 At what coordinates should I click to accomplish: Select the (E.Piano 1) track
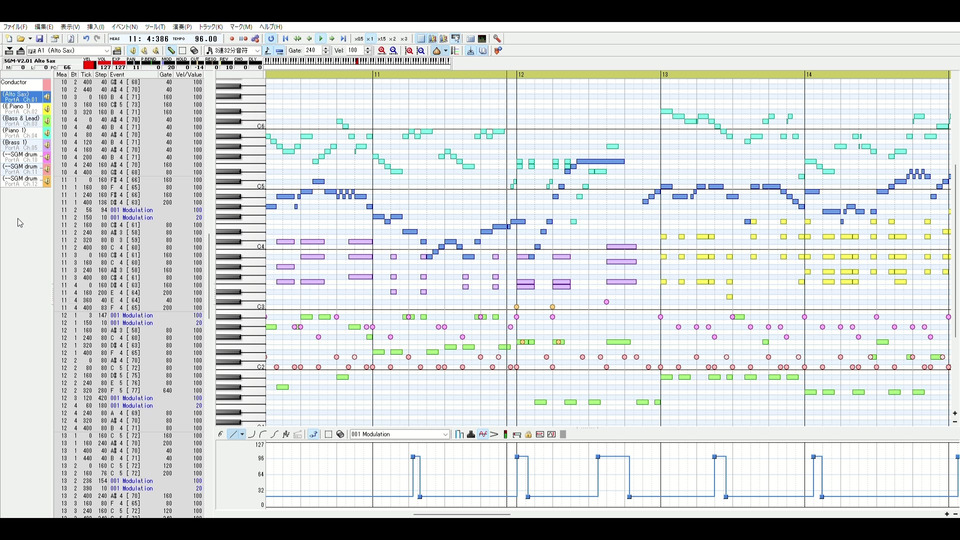coord(21,109)
